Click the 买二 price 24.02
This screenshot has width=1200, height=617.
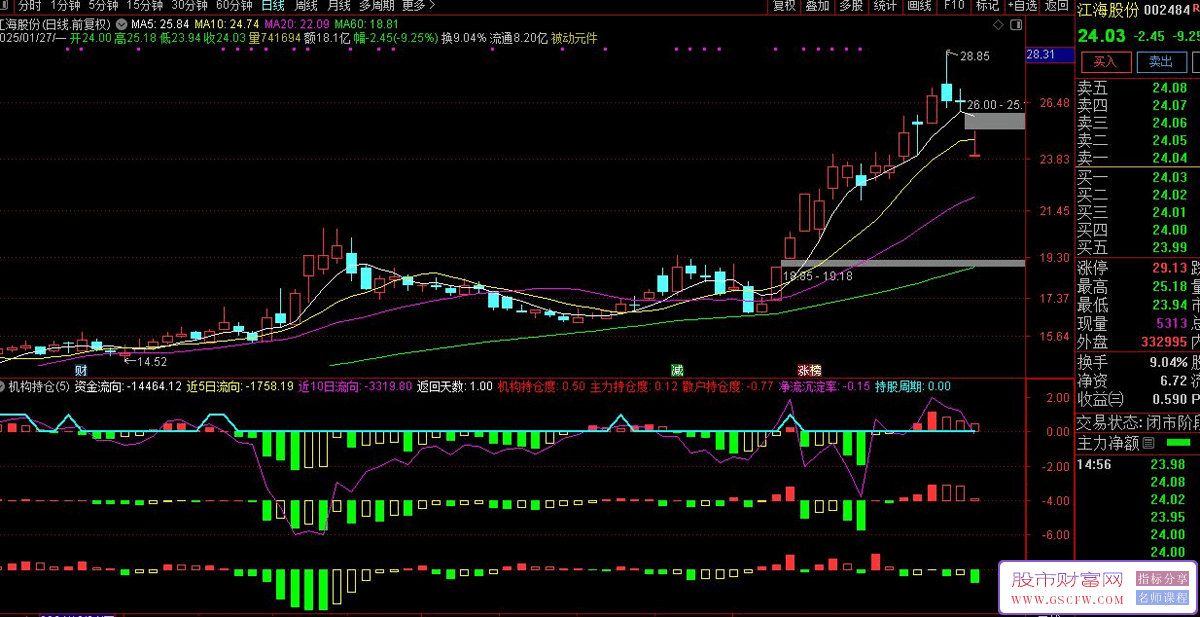(x=1169, y=195)
